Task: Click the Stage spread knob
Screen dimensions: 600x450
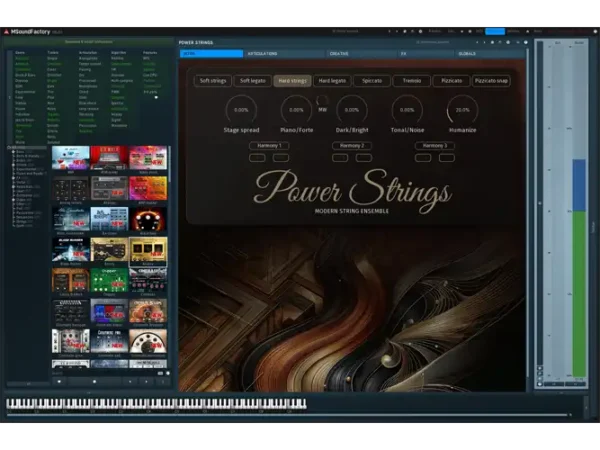Action: (241, 110)
